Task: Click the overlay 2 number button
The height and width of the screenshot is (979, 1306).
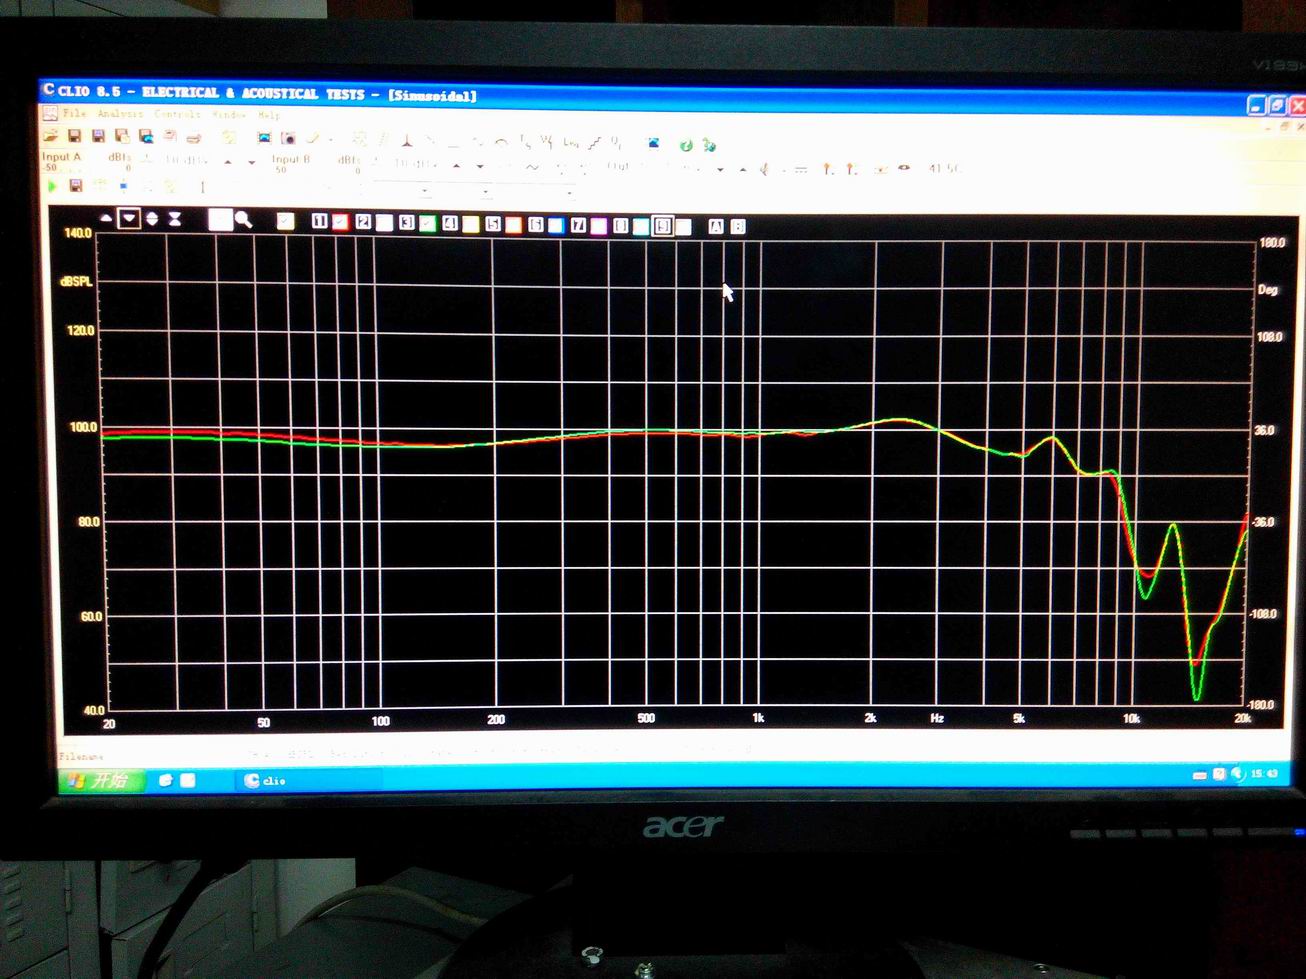Action: tap(363, 222)
